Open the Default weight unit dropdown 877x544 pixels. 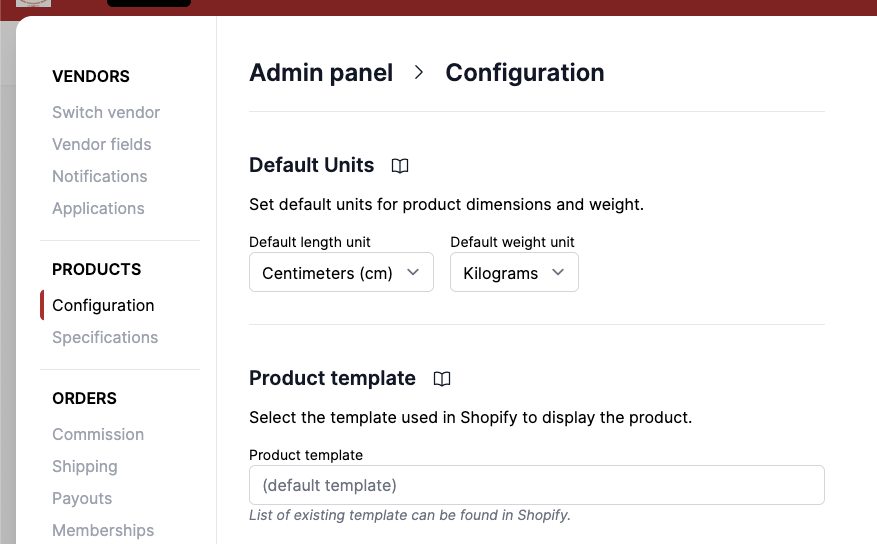[514, 273]
